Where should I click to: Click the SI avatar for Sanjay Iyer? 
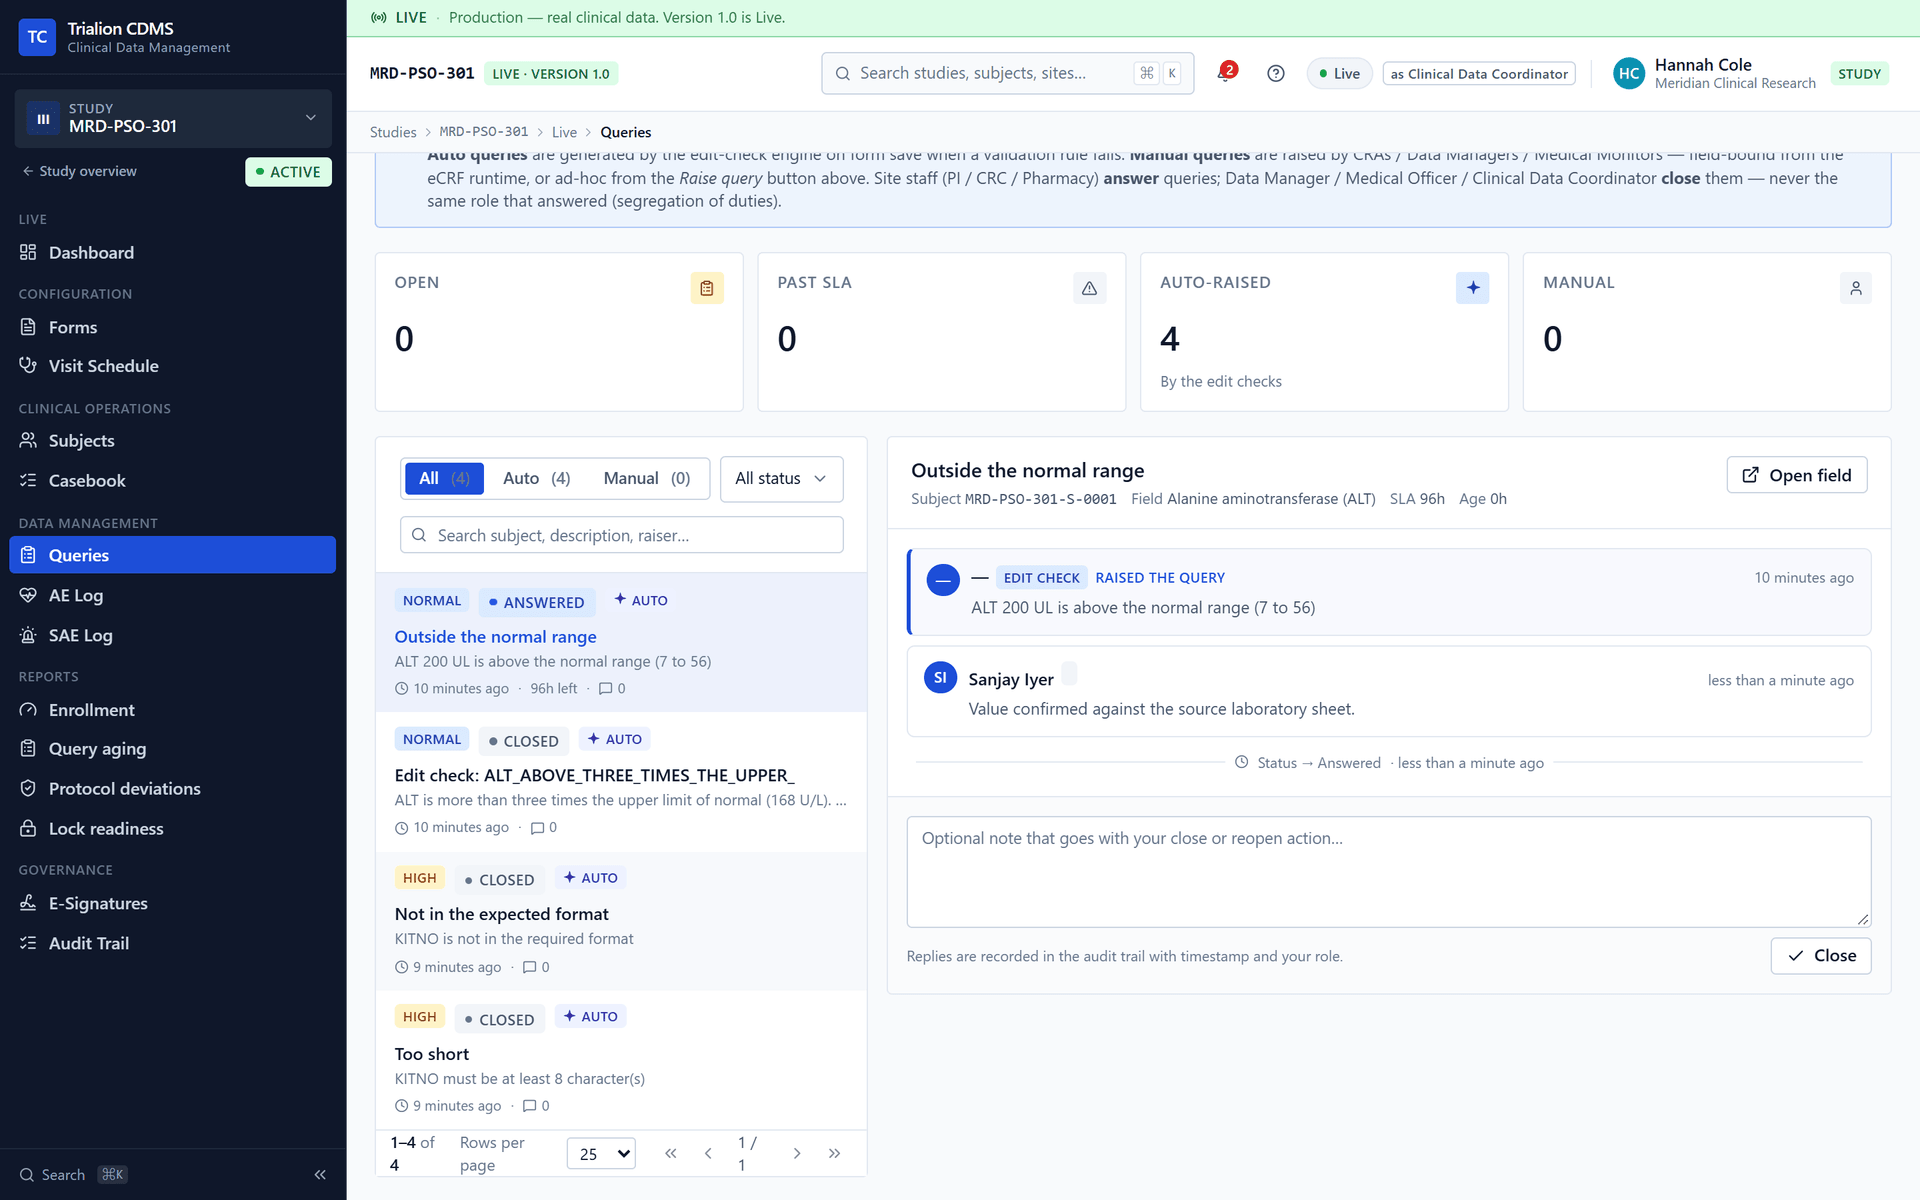(940, 678)
